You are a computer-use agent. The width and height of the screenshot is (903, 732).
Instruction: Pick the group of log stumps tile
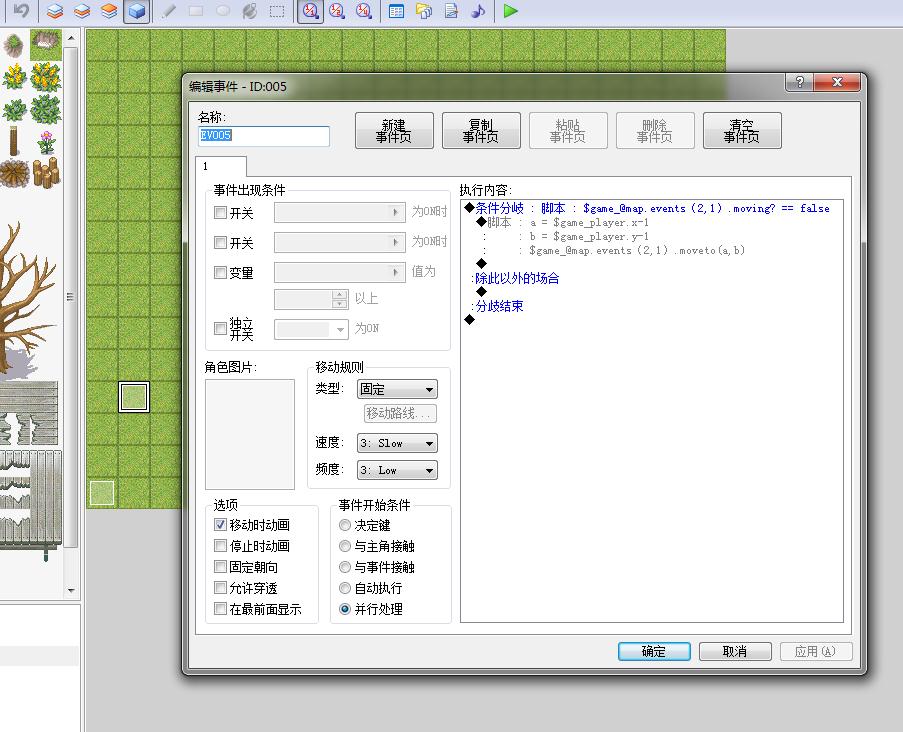click(45, 173)
